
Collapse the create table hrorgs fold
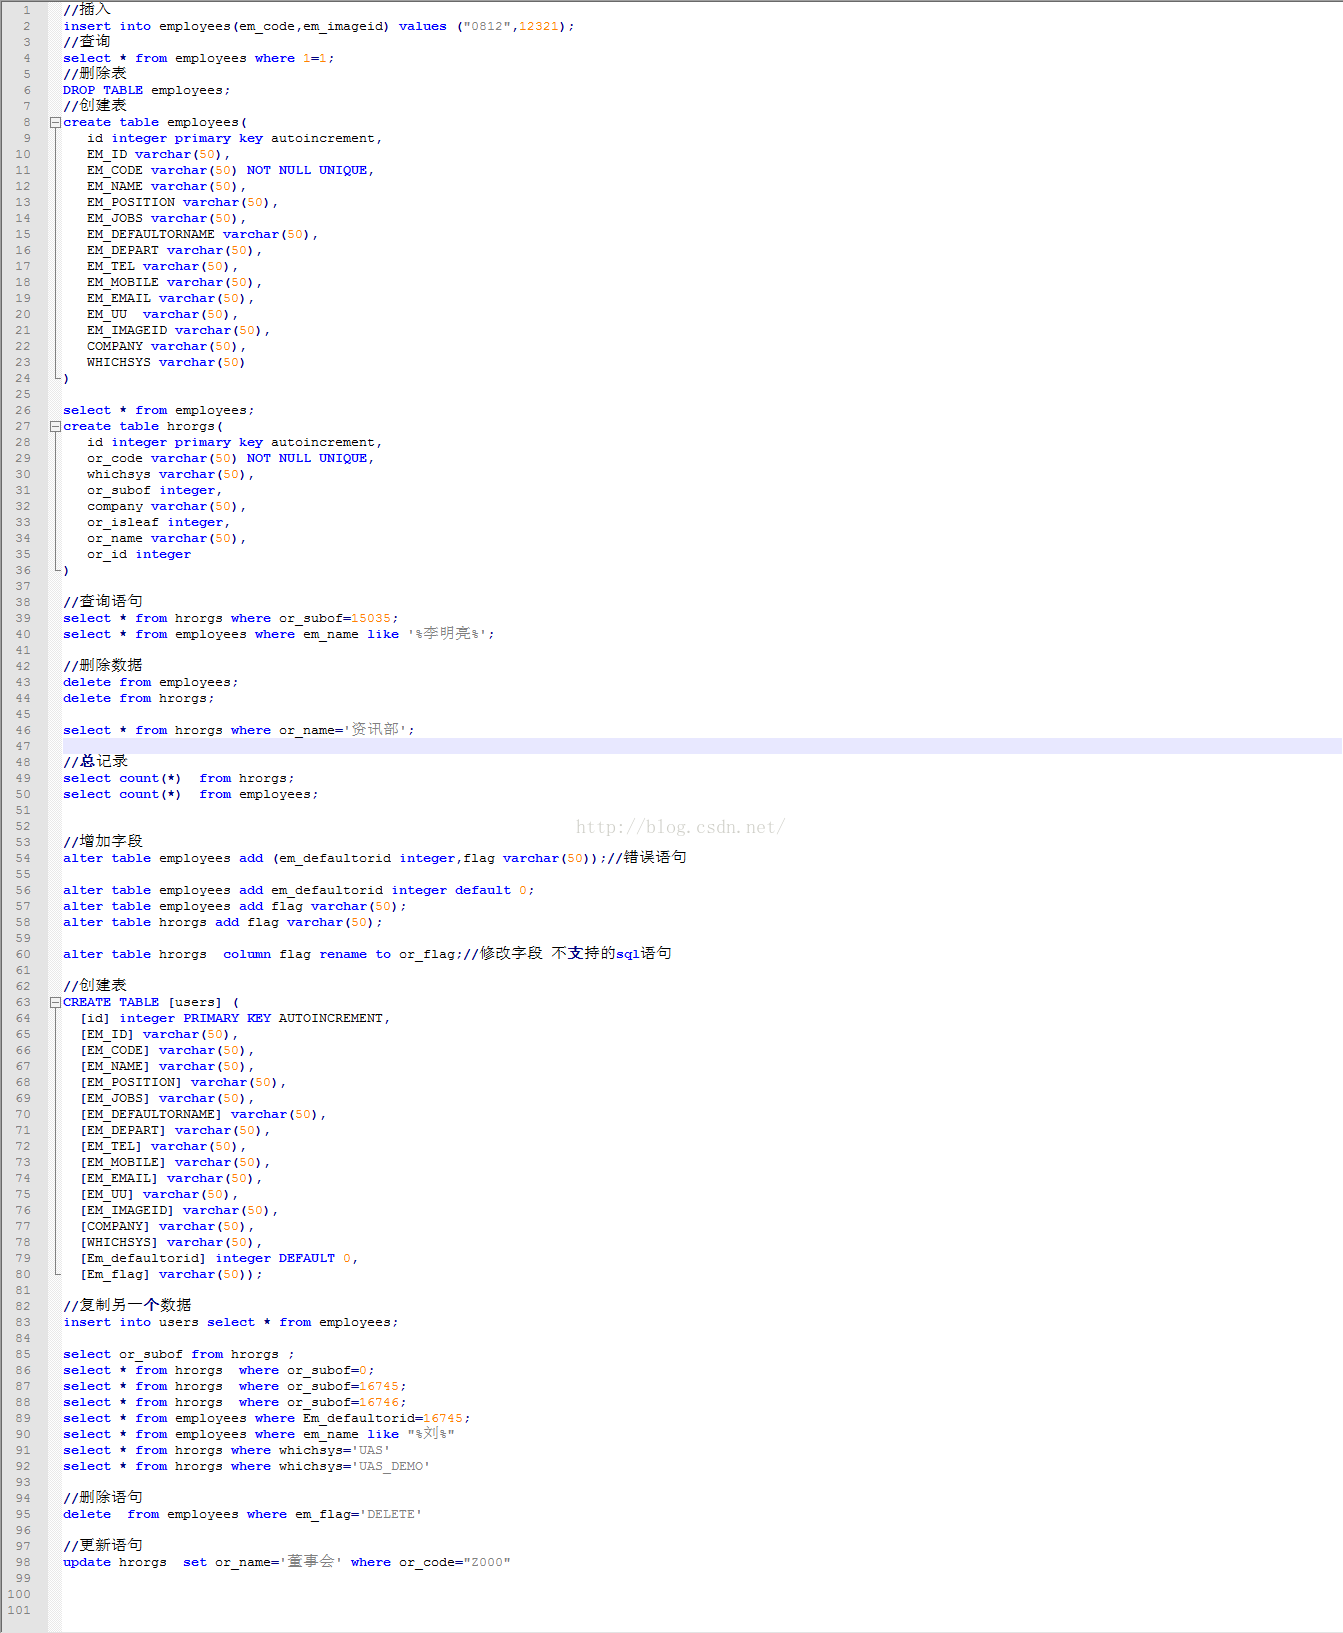click(55, 426)
